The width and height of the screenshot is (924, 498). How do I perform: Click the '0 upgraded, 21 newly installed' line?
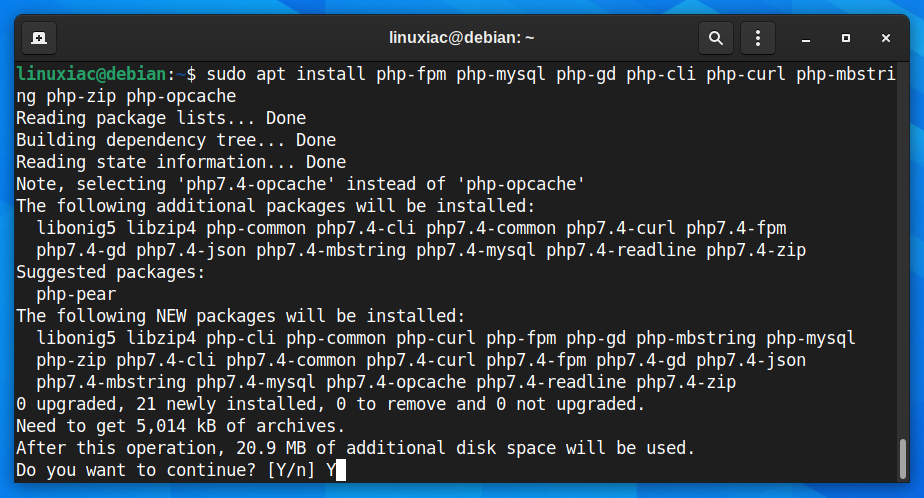coord(331,404)
